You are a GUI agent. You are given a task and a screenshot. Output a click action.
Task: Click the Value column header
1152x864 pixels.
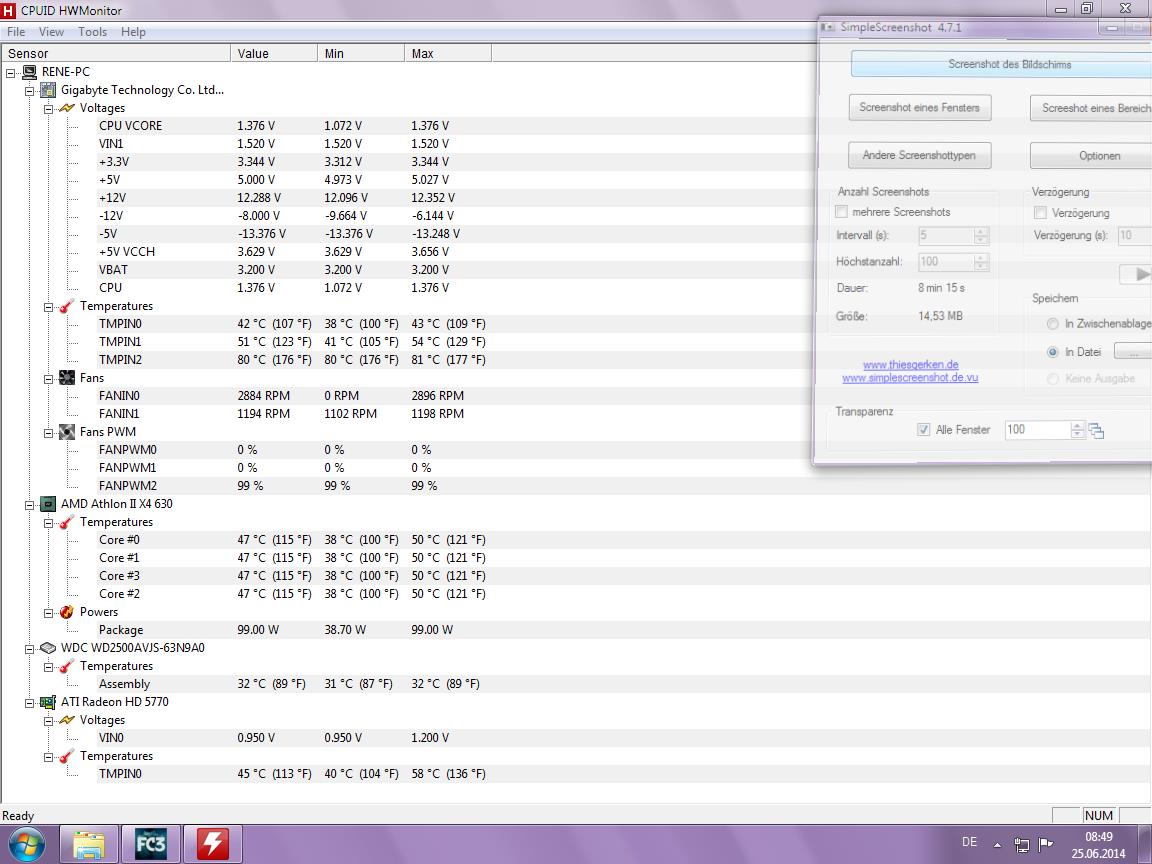274,54
